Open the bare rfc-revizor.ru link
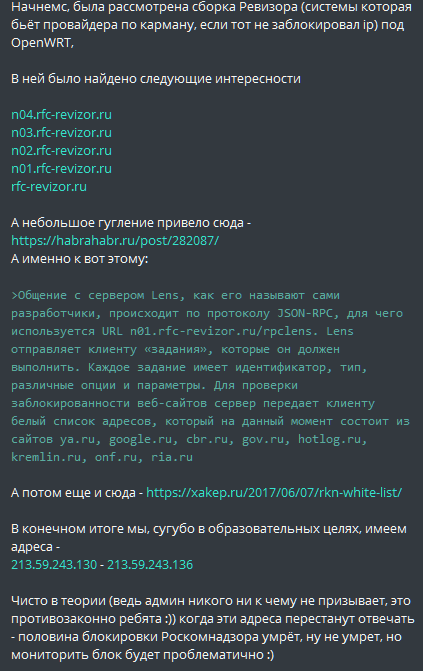This screenshot has width=423, height=671. point(49,187)
